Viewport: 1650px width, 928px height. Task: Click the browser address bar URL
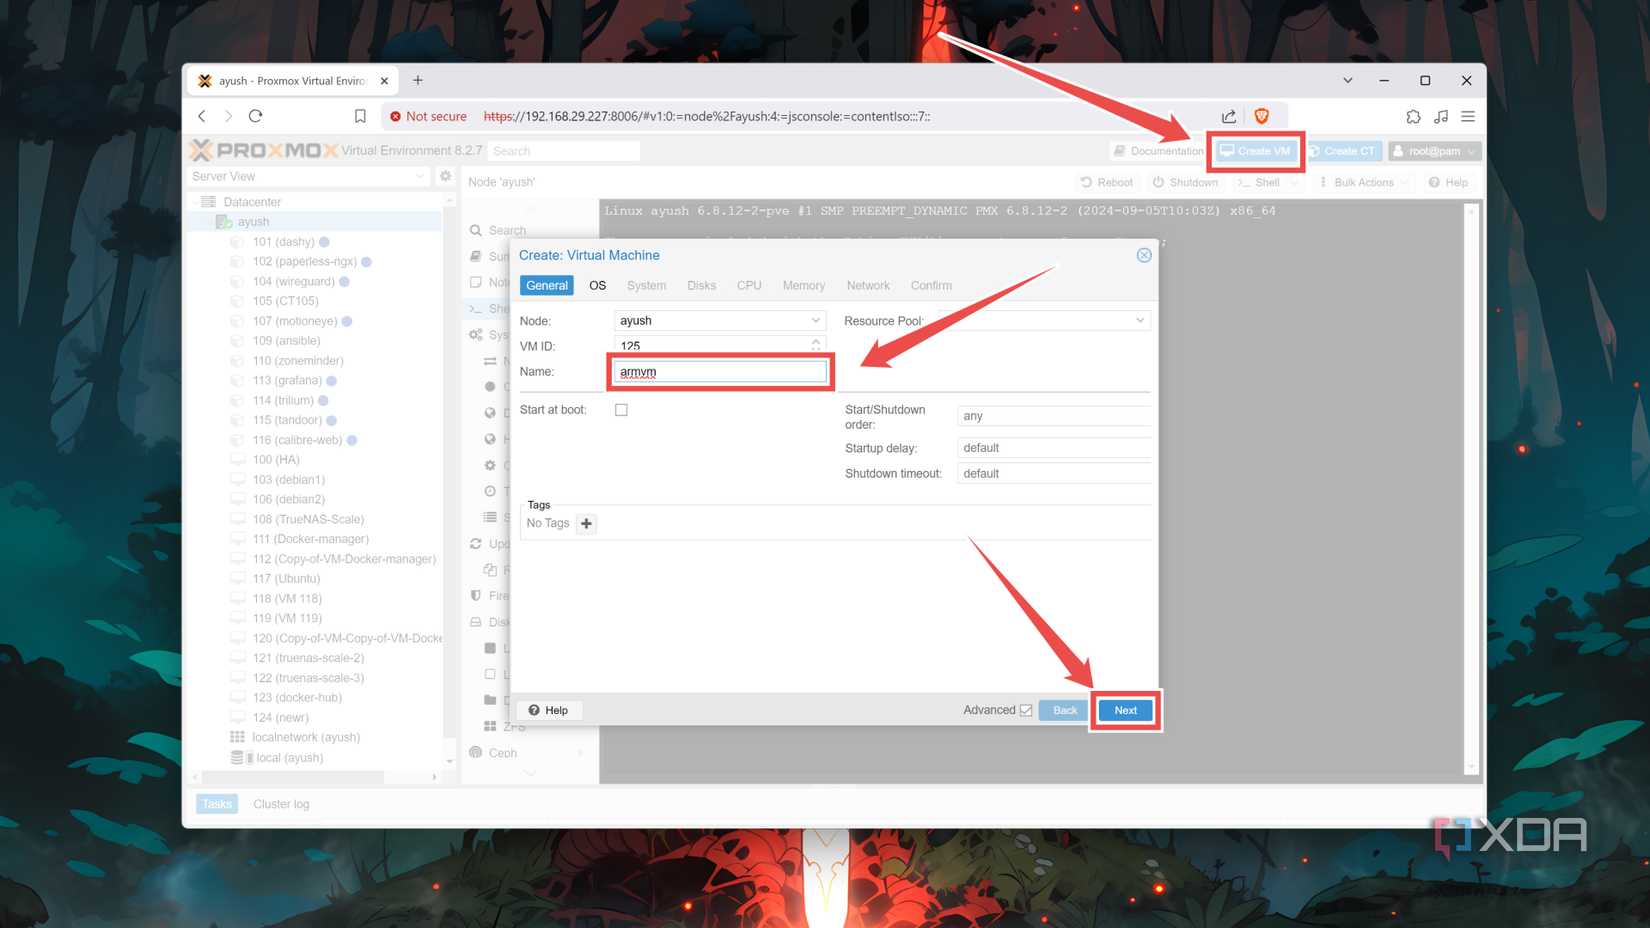coord(706,116)
